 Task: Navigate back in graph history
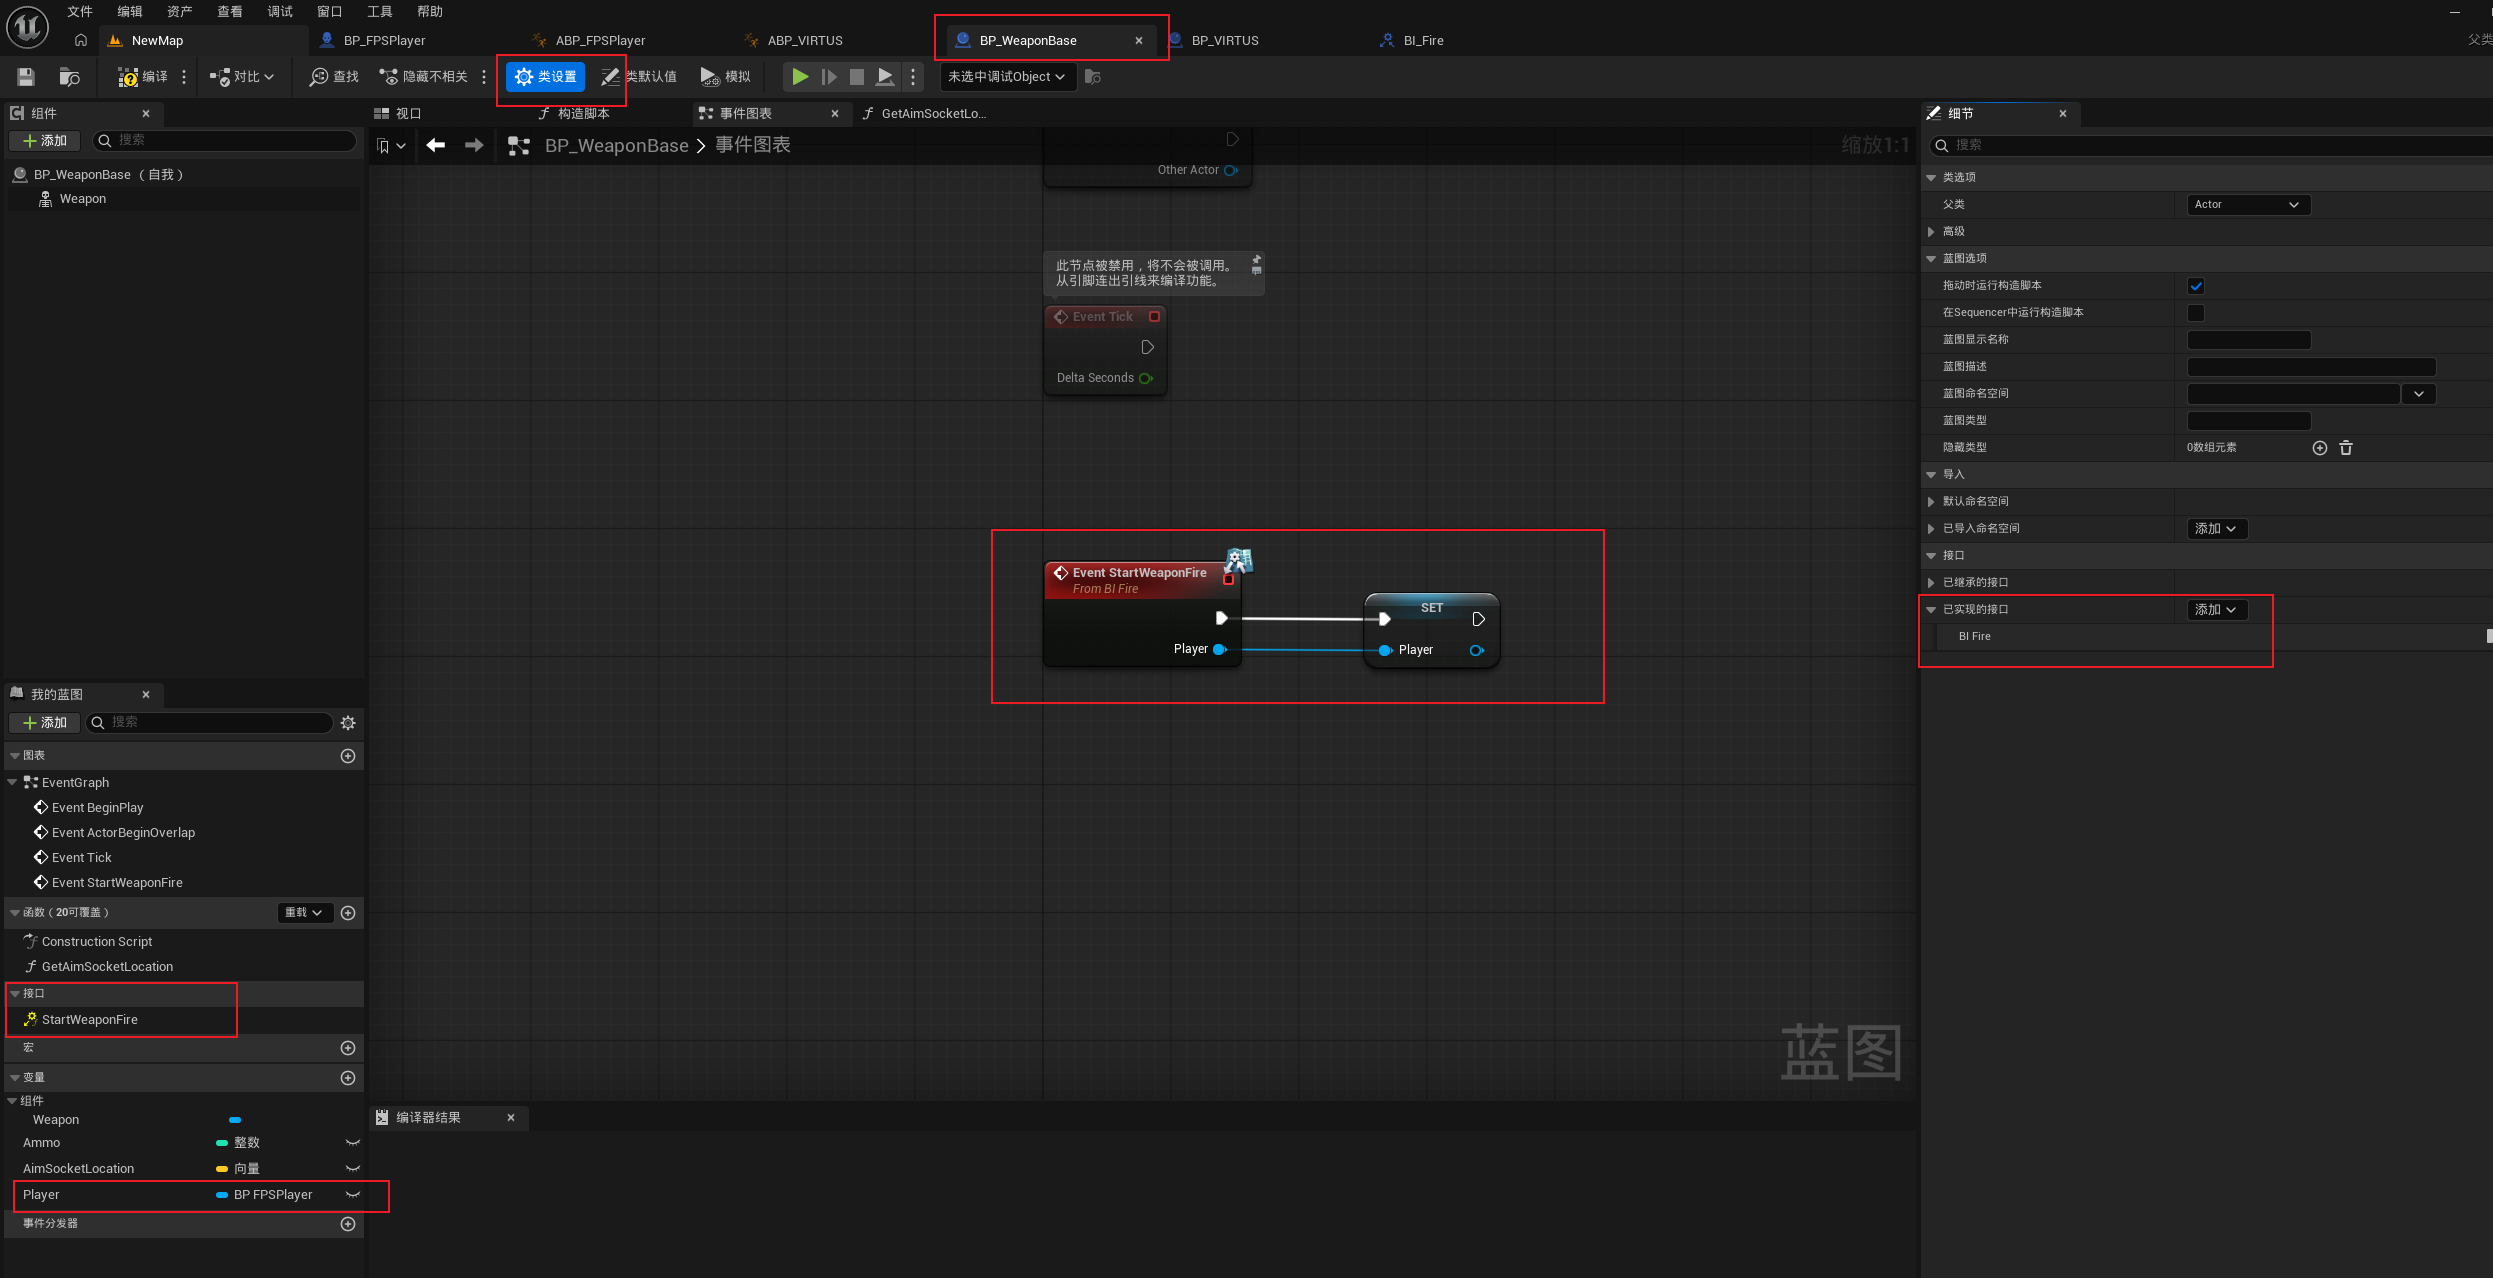pyautogui.click(x=436, y=146)
